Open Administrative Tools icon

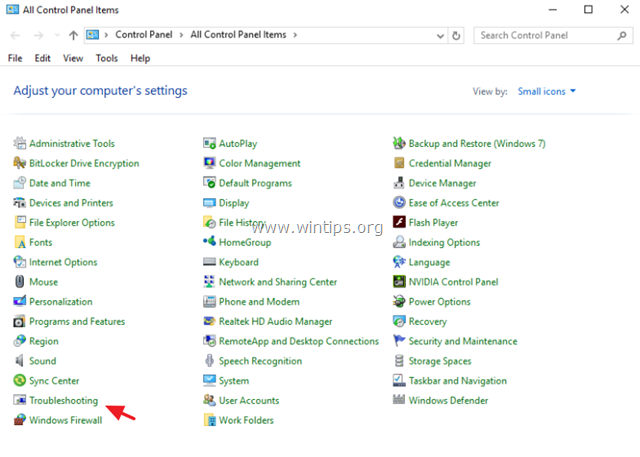pyautogui.click(x=20, y=143)
